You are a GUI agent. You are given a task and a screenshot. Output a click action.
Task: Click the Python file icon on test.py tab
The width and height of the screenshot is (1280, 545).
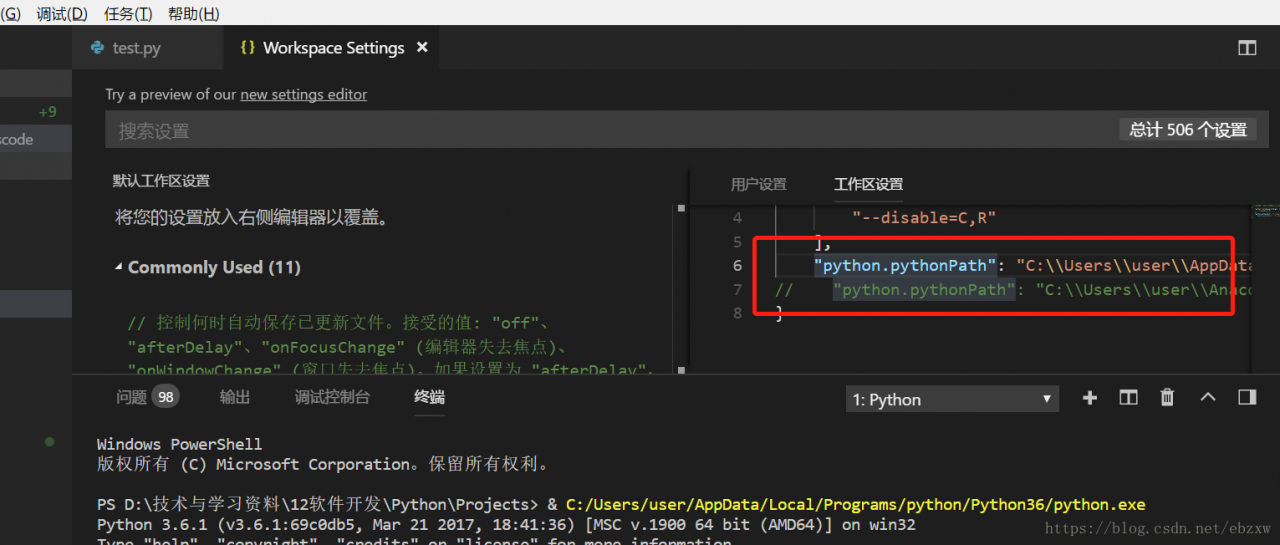coord(97,47)
